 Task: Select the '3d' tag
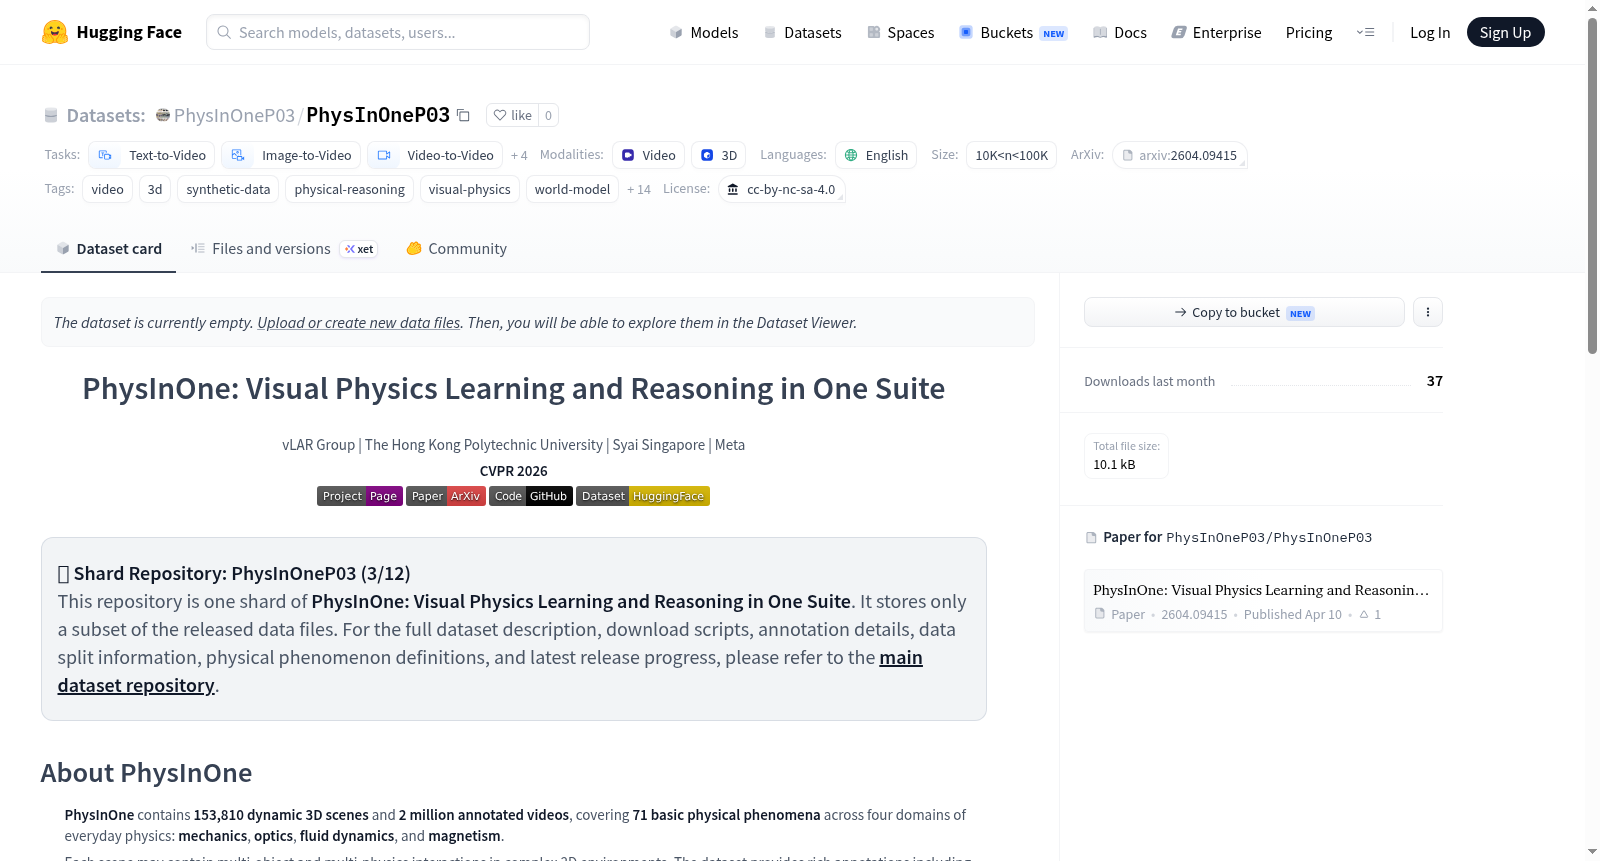coord(155,189)
